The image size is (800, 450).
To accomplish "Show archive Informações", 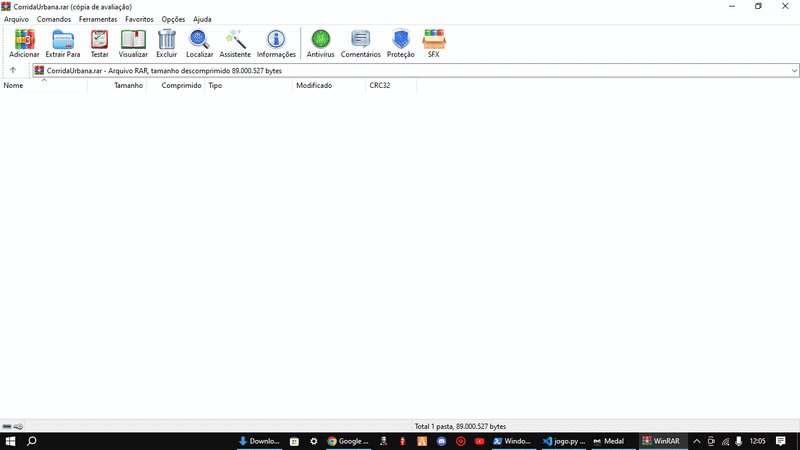I will point(276,42).
